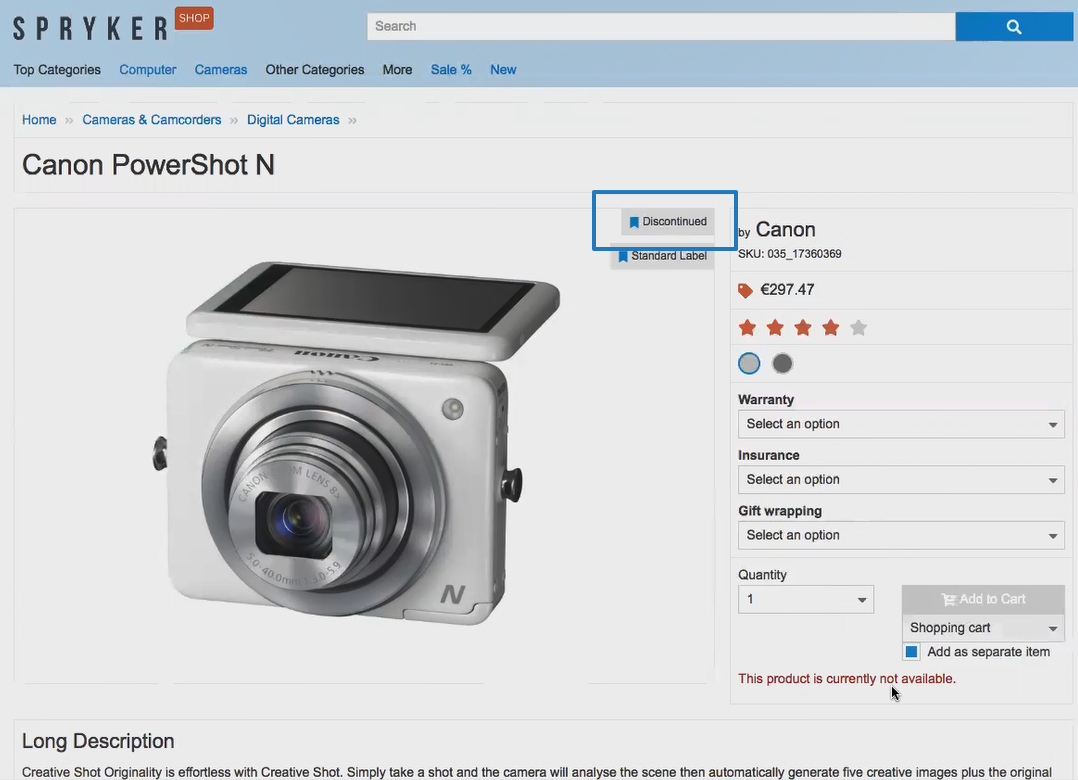Click the Add to Cart button
1078x780 pixels.
[x=983, y=599]
